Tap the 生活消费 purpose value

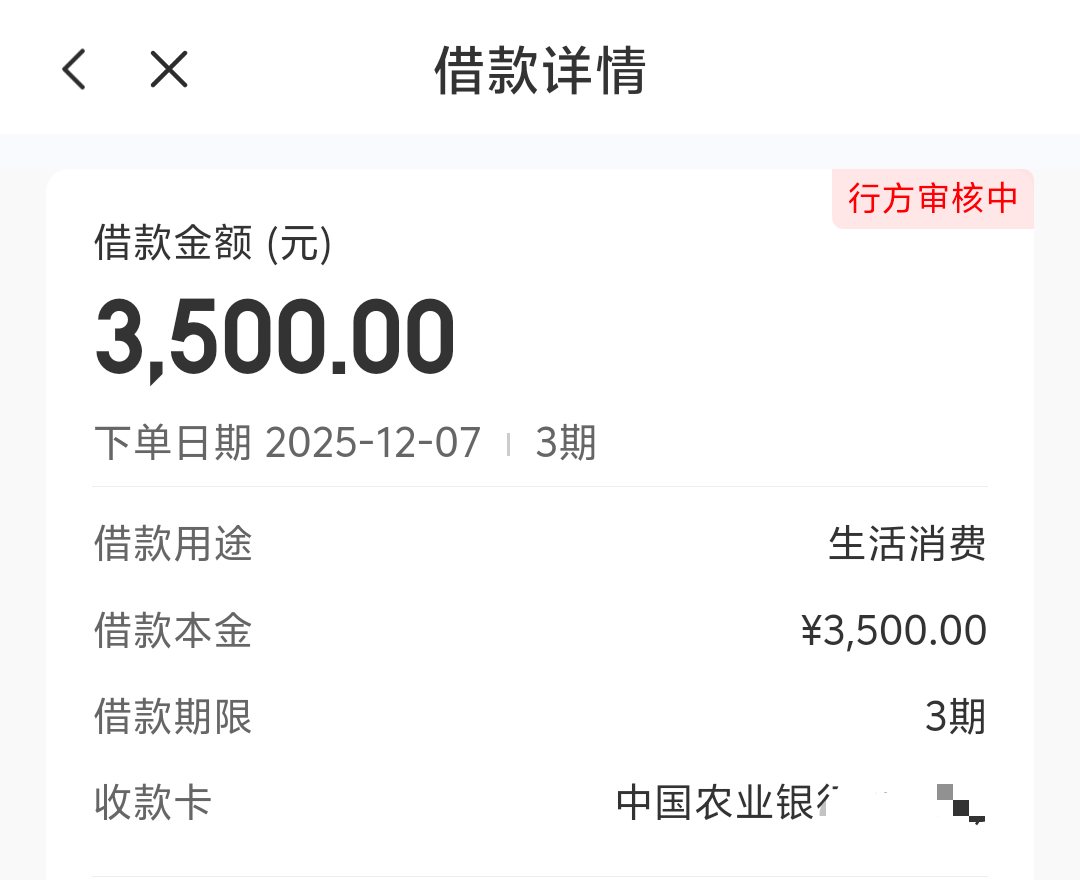pyautogui.click(x=907, y=545)
